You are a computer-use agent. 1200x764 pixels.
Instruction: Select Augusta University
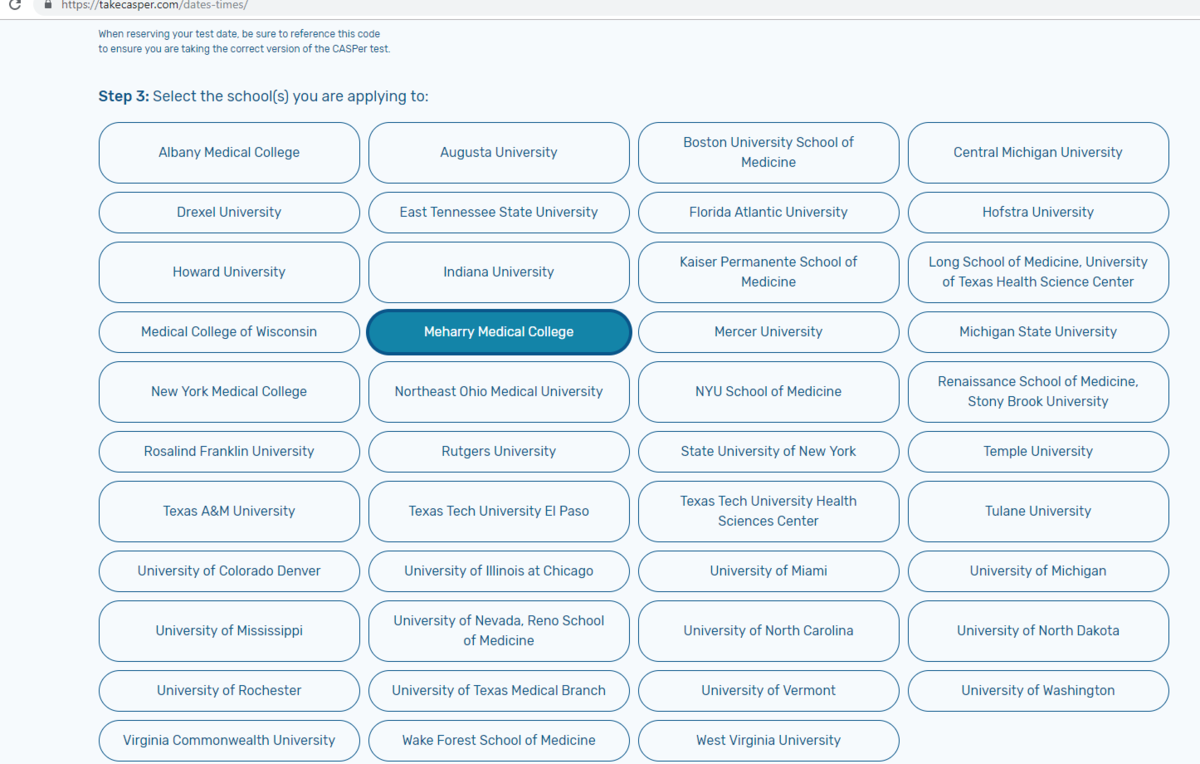pyautogui.click(x=499, y=152)
